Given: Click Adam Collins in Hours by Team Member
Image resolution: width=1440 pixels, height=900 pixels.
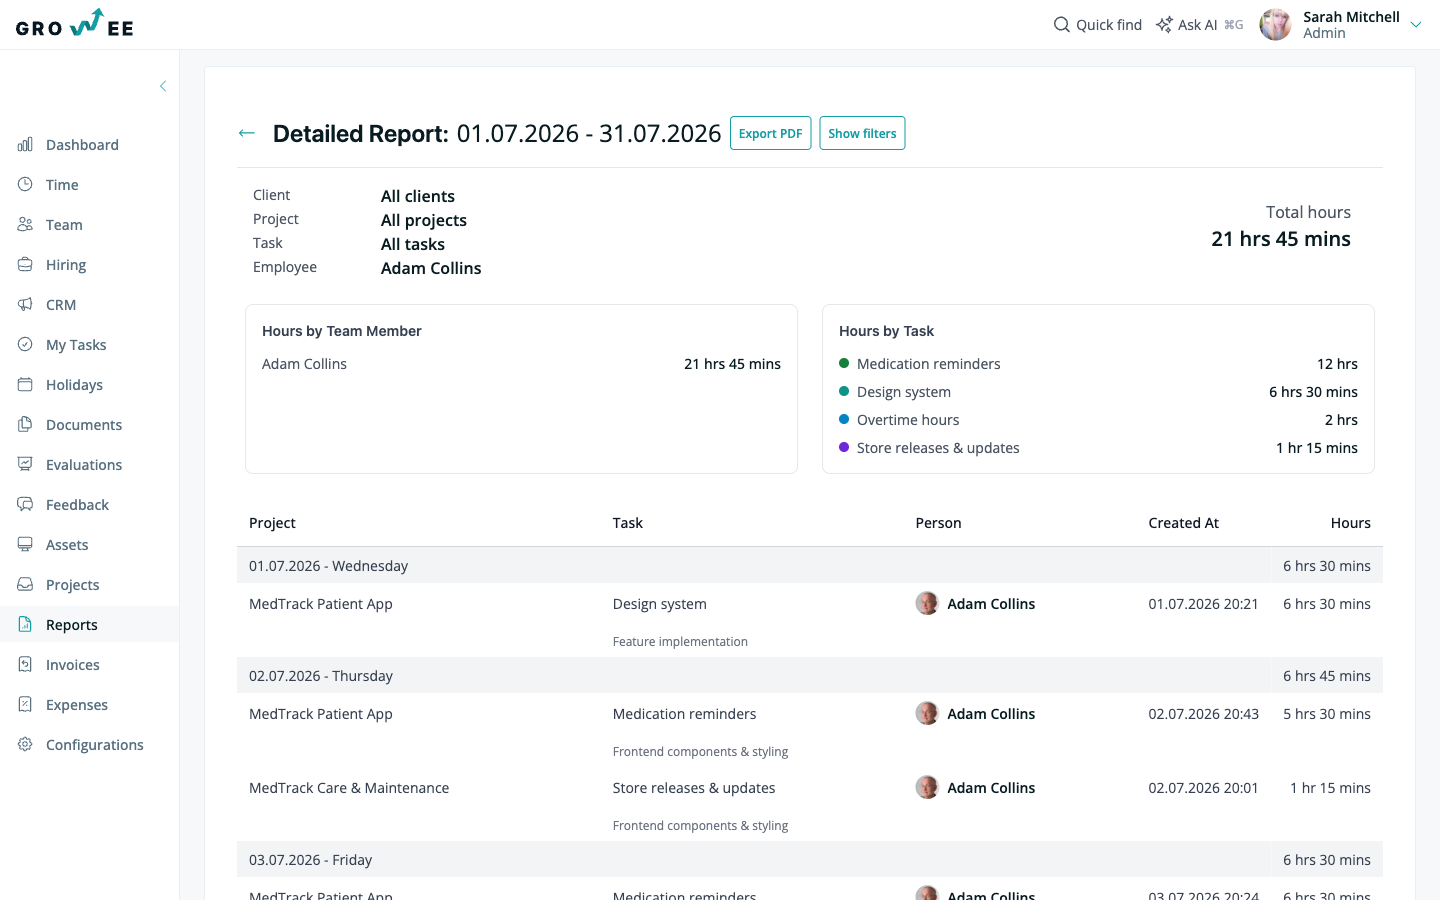Looking at the screenshot, I should [x=304, y=364].
